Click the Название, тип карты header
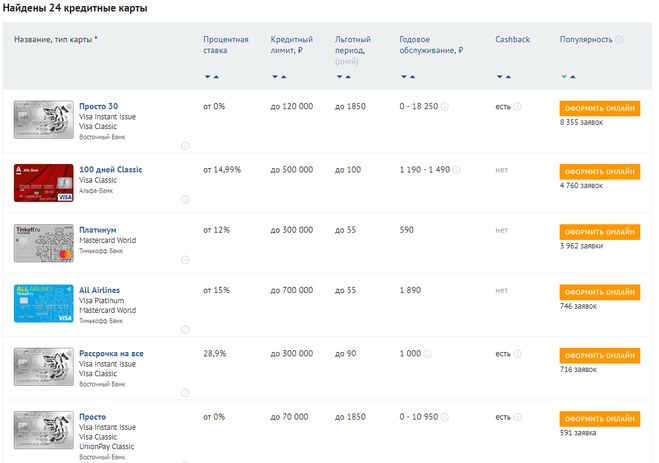 coord(56,39)
